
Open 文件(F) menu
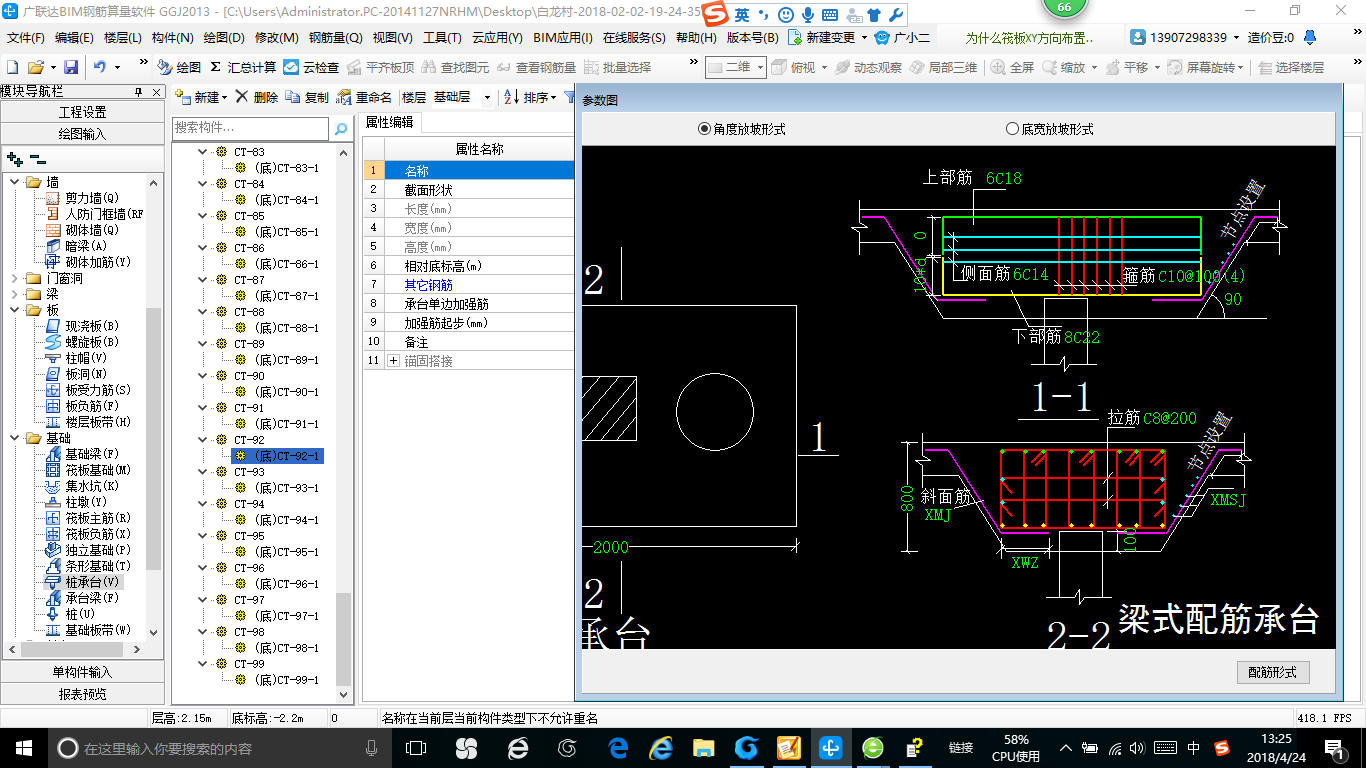(26, 37)
